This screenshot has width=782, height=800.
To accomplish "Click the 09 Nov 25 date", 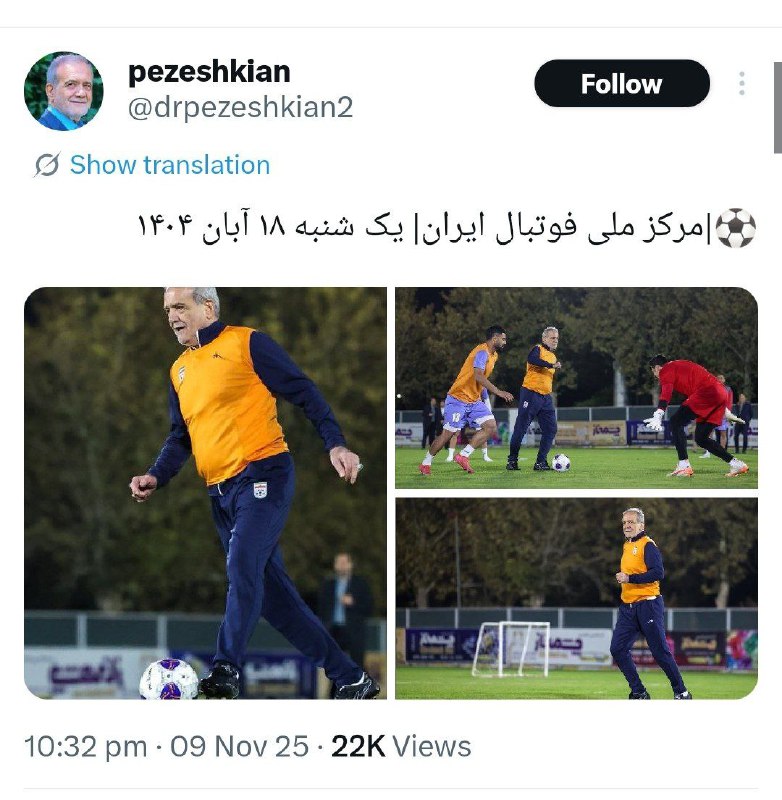I will [239, 747].
